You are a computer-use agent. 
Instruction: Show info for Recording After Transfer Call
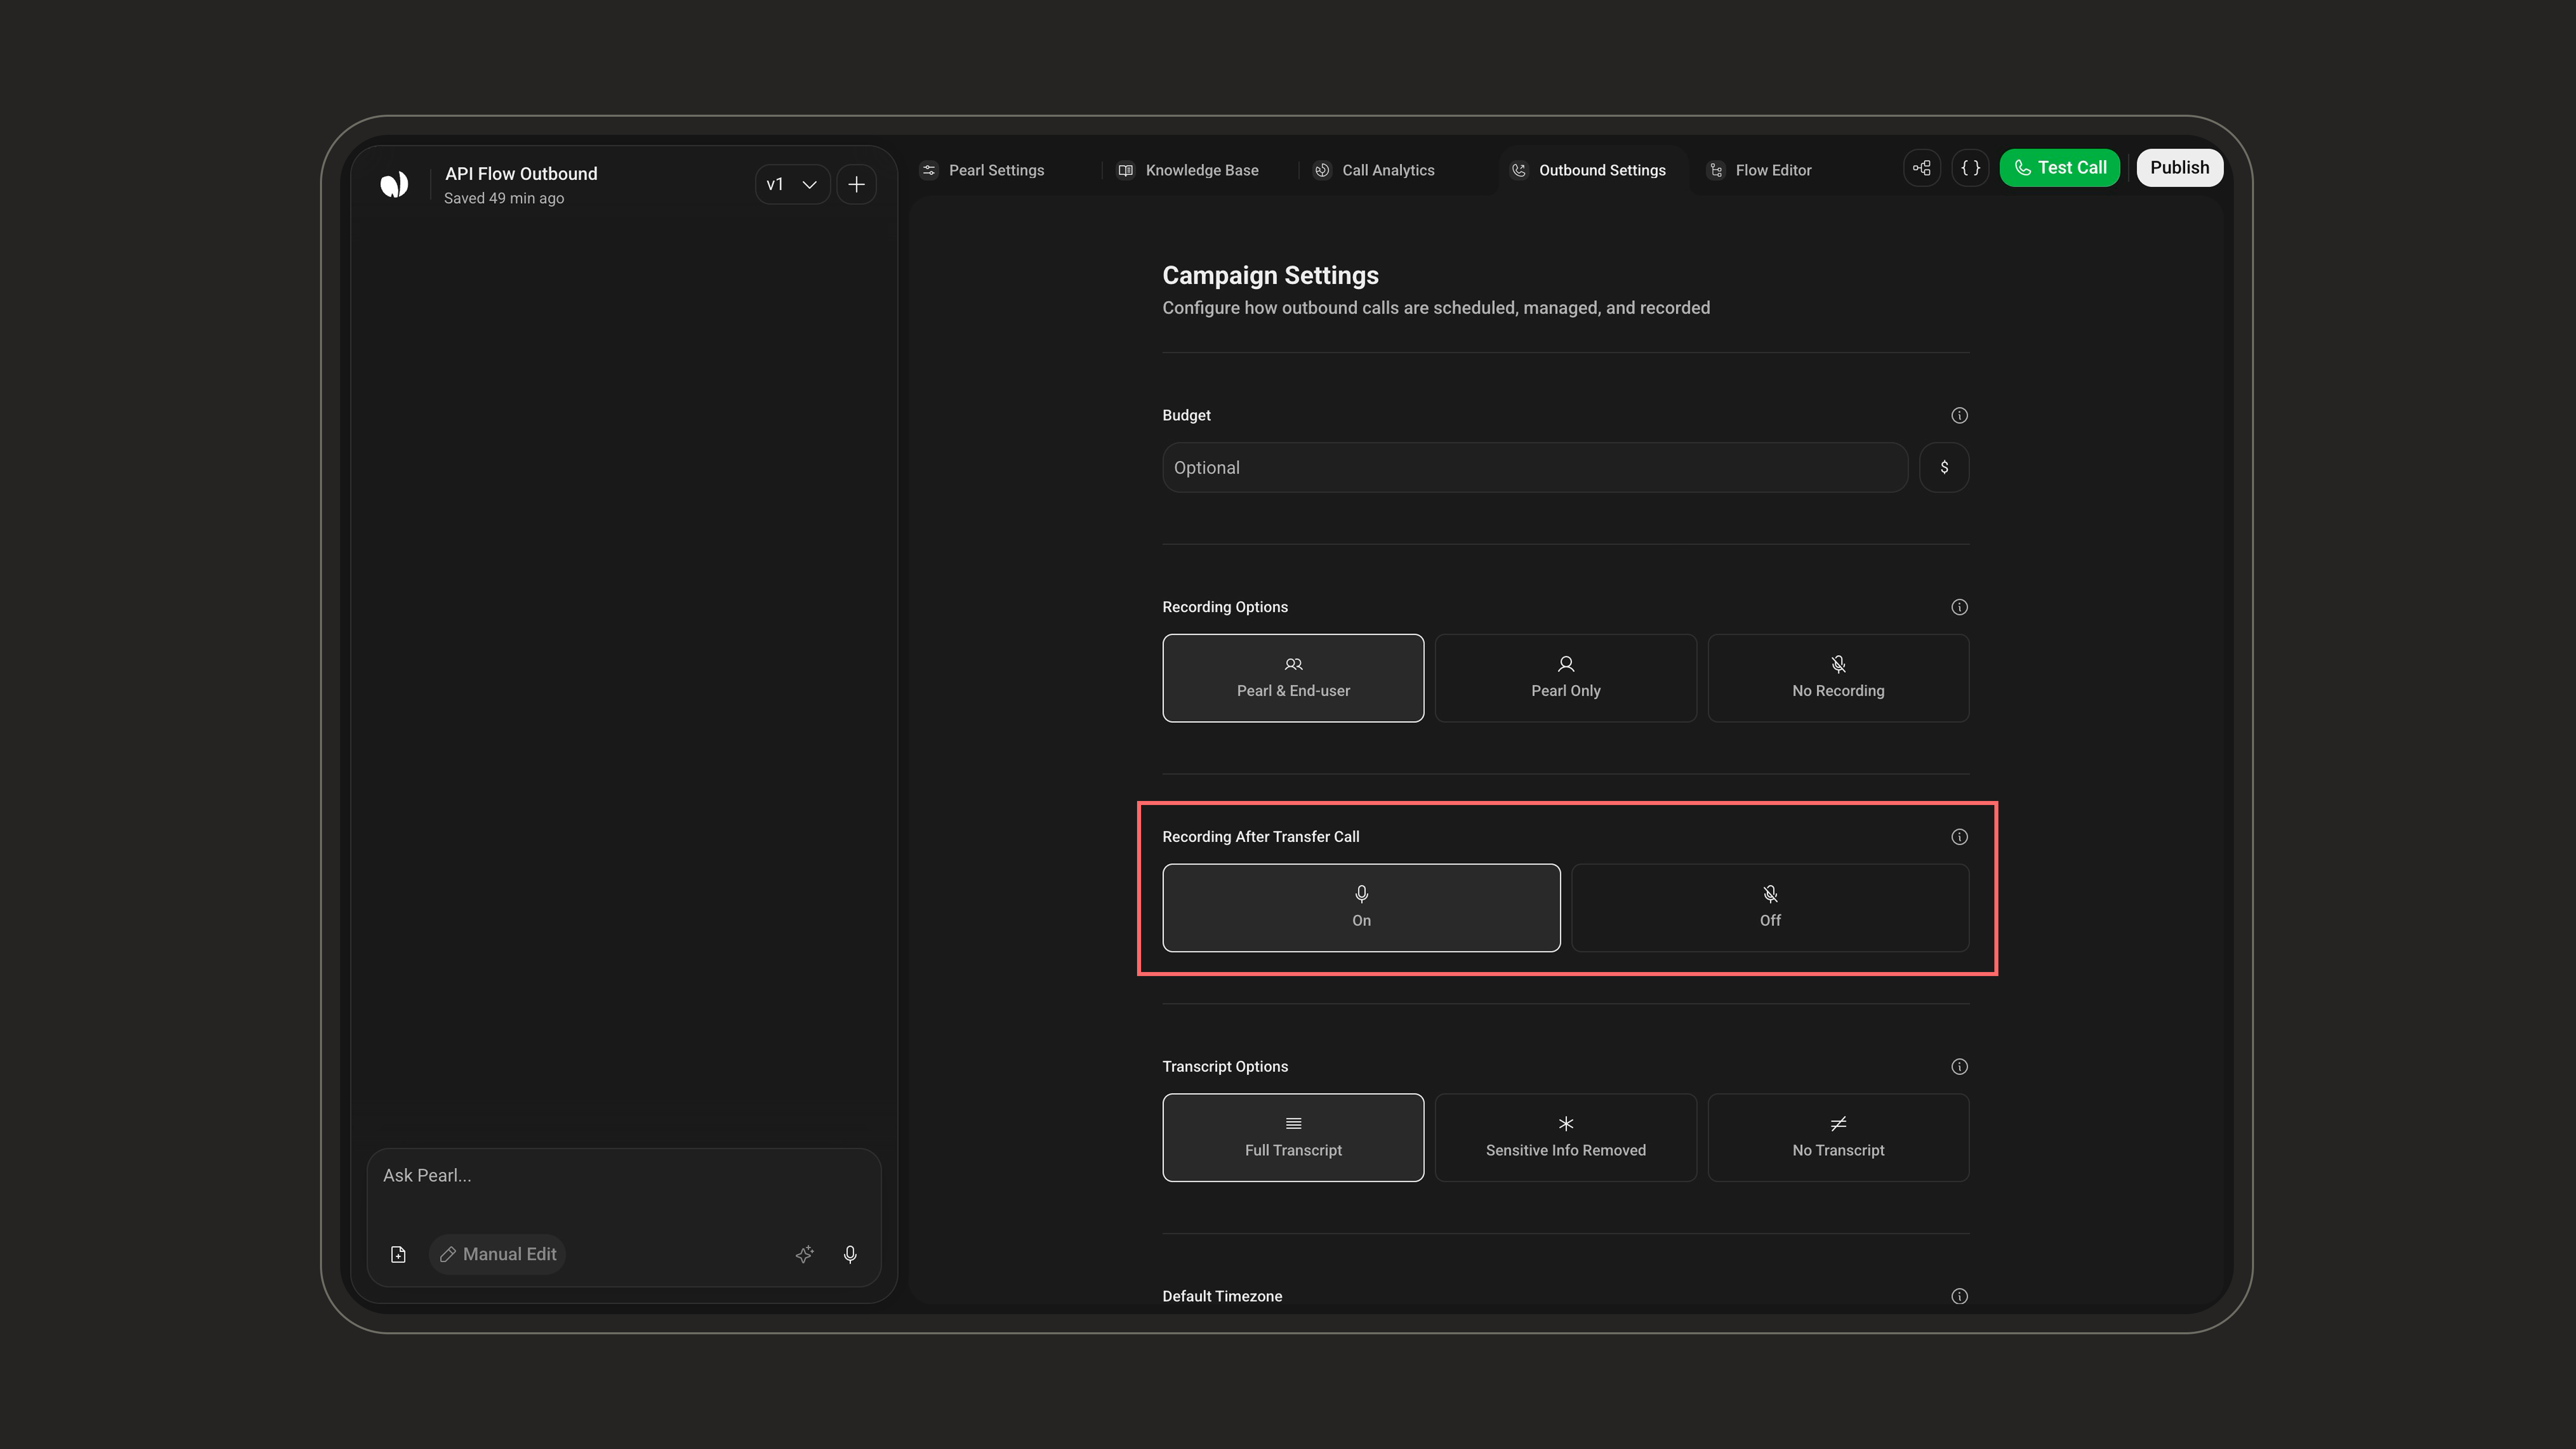pyautogui.click(x=1959, y=837)
